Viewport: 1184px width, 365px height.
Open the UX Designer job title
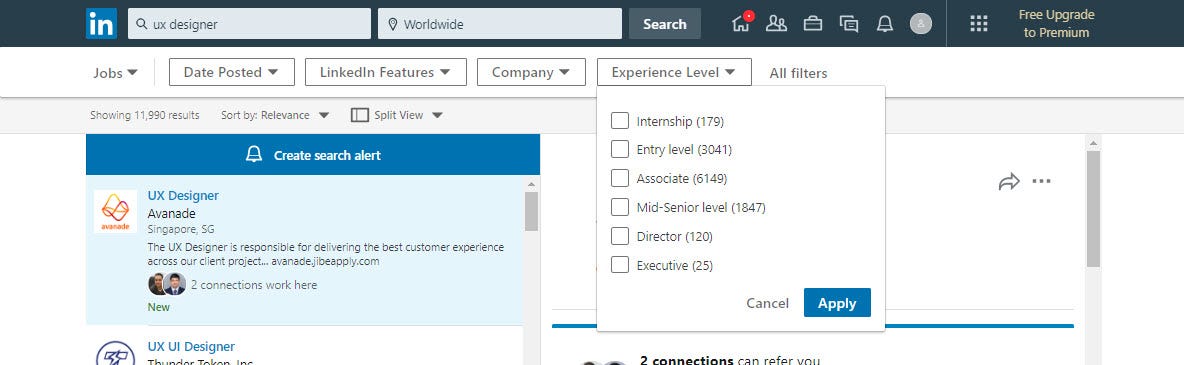point(183,196)
